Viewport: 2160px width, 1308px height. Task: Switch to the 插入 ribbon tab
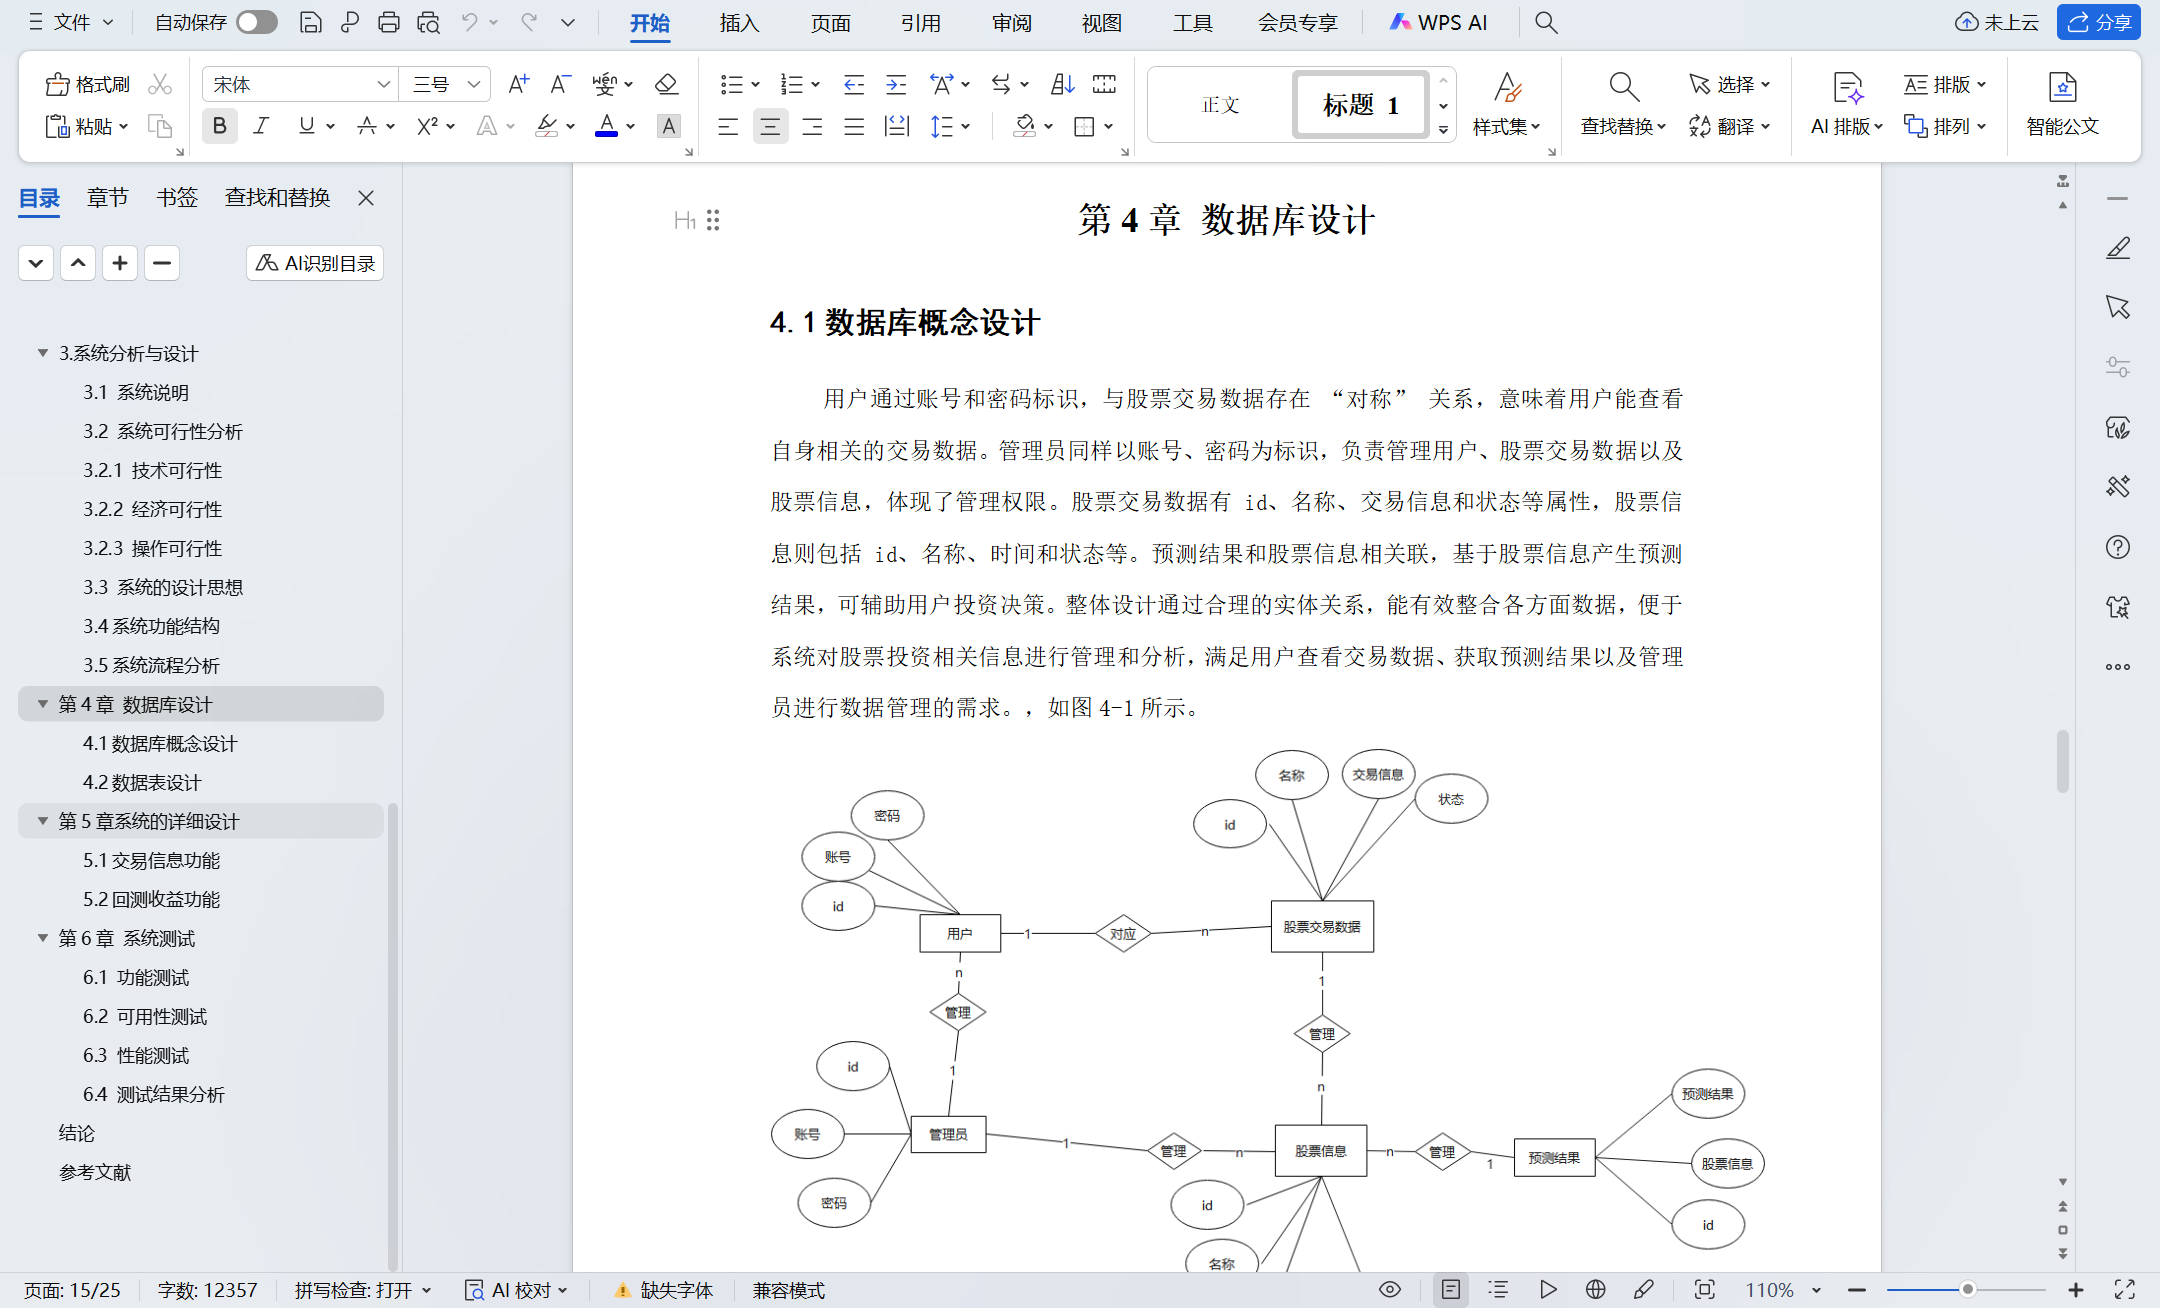tap(739, 22)
